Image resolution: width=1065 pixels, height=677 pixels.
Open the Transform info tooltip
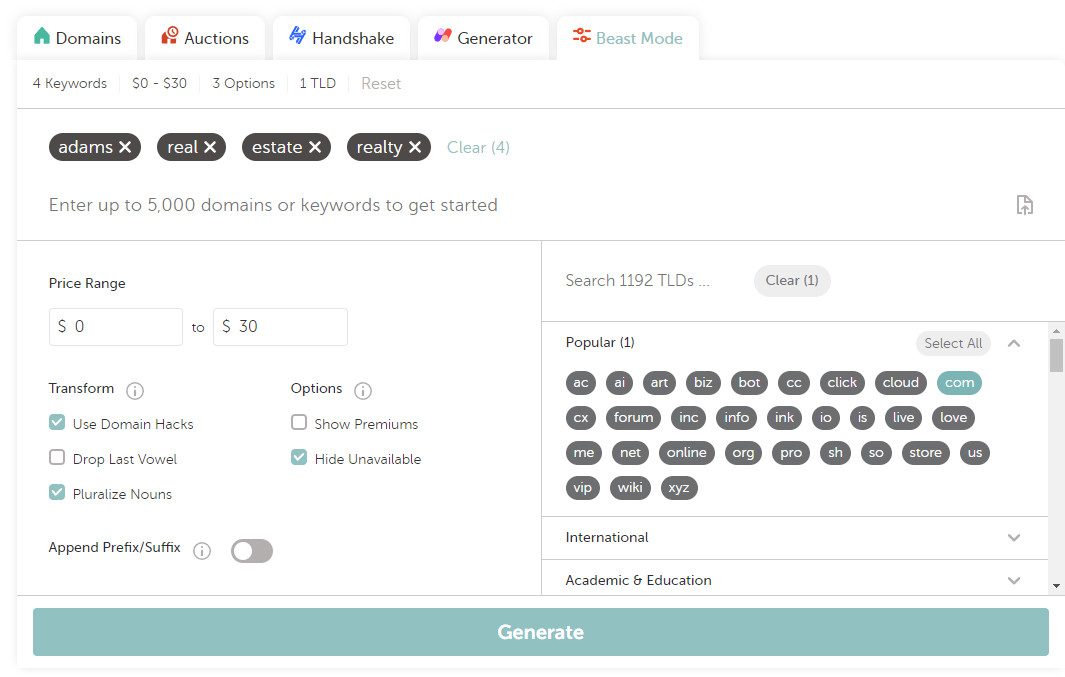pyautogui.click(x=135, y=390)
